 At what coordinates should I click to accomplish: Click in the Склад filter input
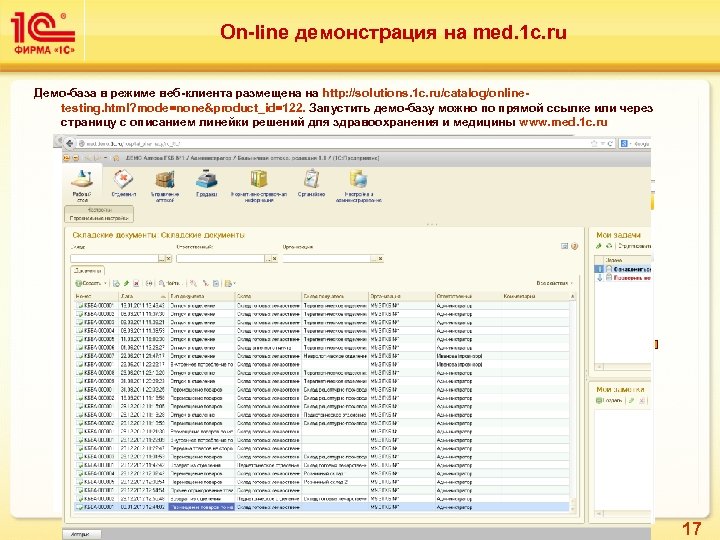click(x=114, y=259)
